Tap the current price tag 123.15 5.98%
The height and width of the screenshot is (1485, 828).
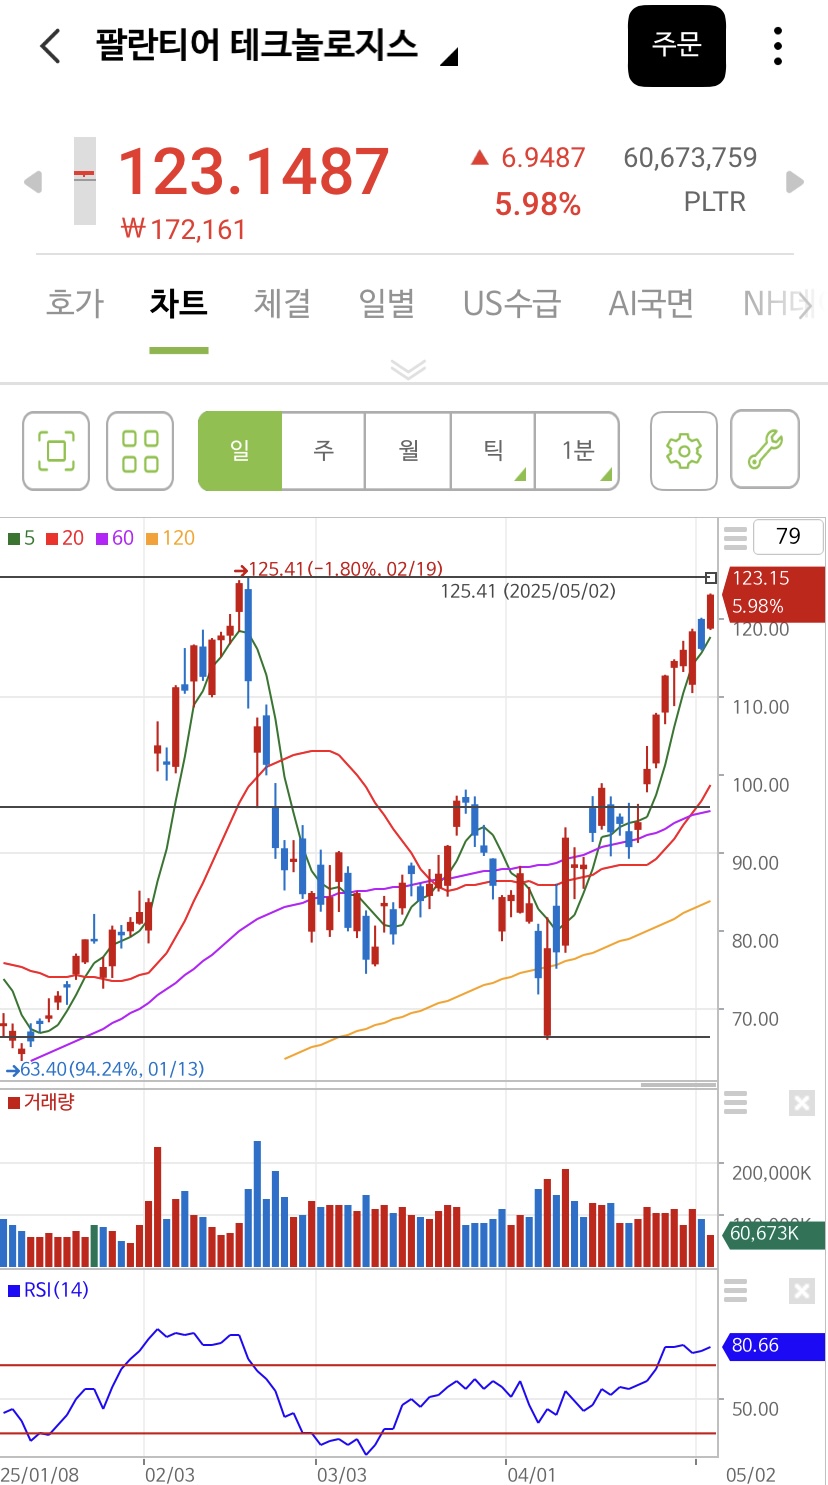tap(773, 592)
